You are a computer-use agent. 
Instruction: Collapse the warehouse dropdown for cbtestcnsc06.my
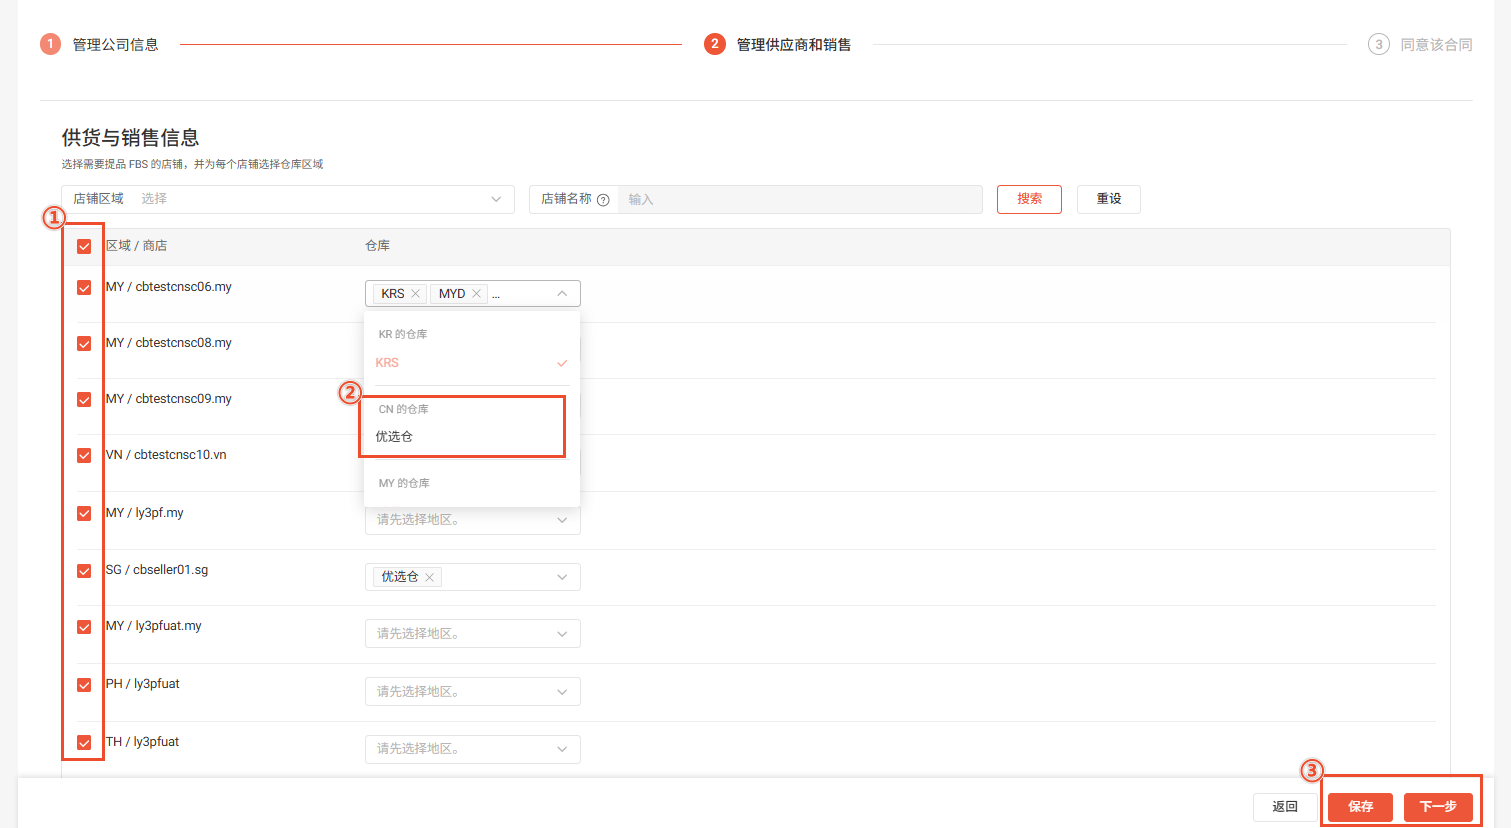click(562, 294)
